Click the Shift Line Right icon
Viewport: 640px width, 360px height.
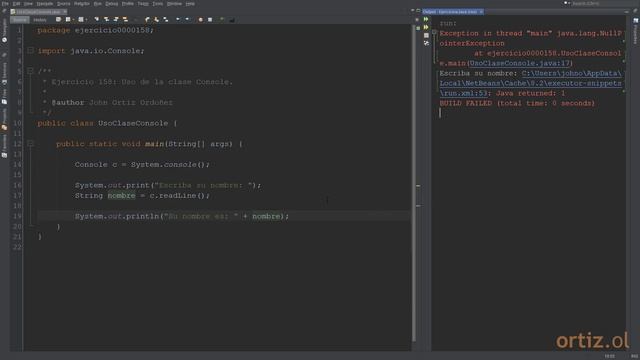coord(187,20)
